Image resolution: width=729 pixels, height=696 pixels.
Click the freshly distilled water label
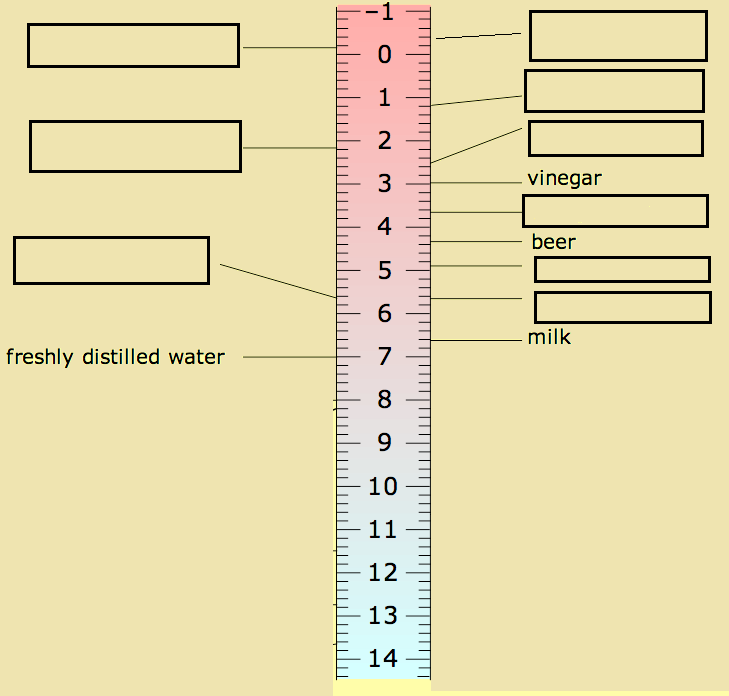[x=115, y=357]
